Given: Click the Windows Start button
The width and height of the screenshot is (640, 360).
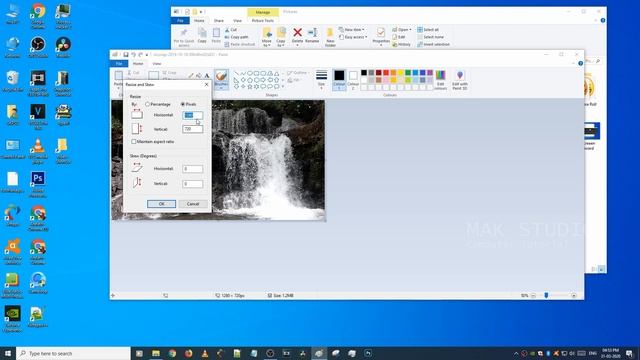Looking at the screenshot, I should [8, 353].
